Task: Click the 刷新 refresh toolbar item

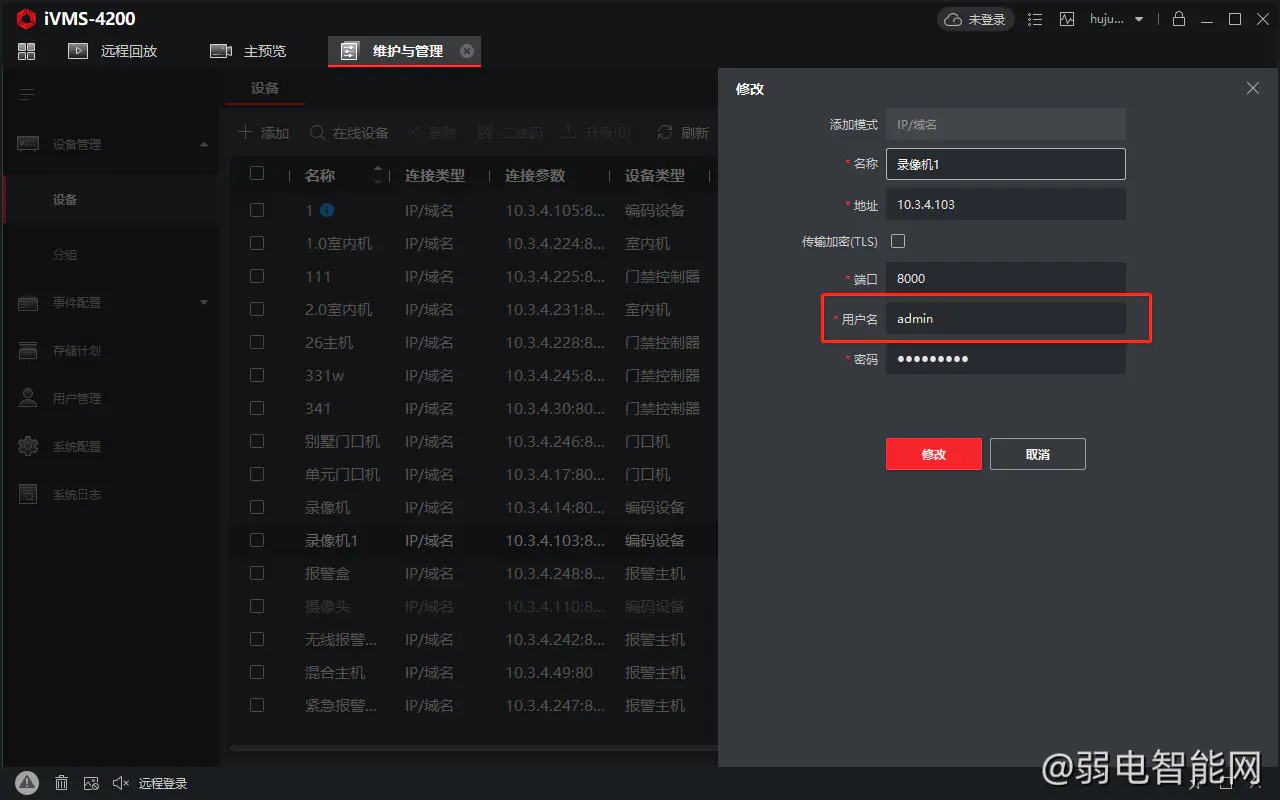Action: coord(683,133)
